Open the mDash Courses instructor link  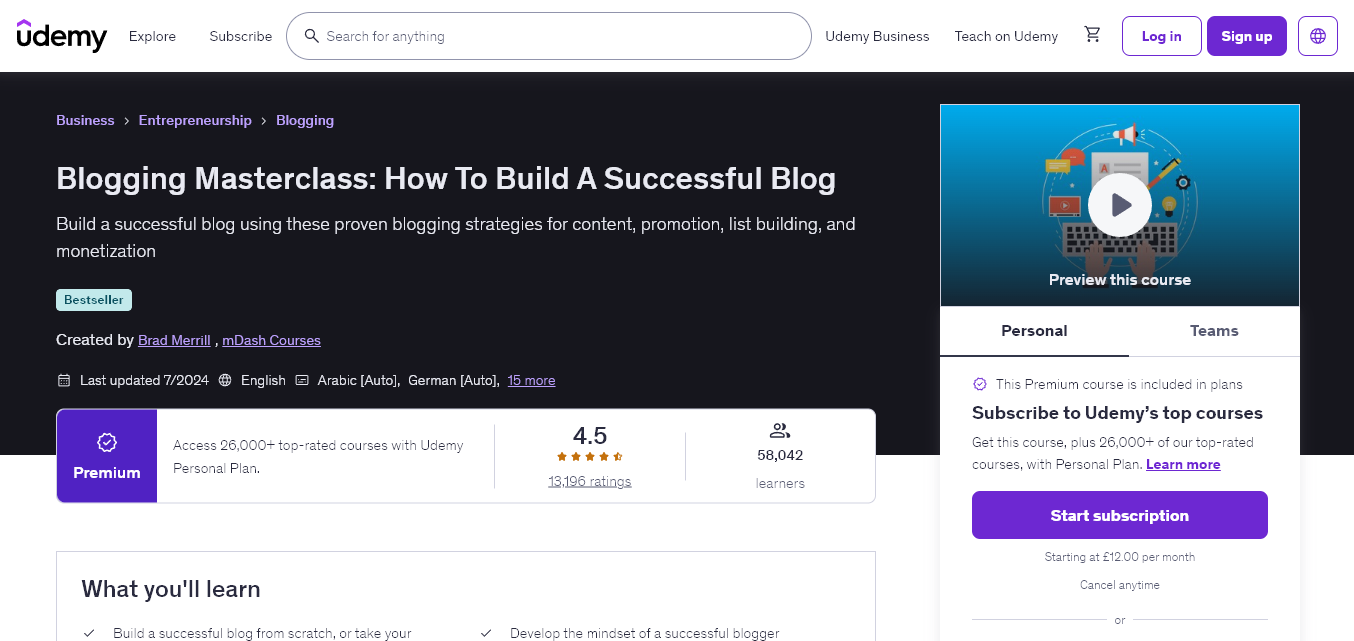click(x=271, y=340)
